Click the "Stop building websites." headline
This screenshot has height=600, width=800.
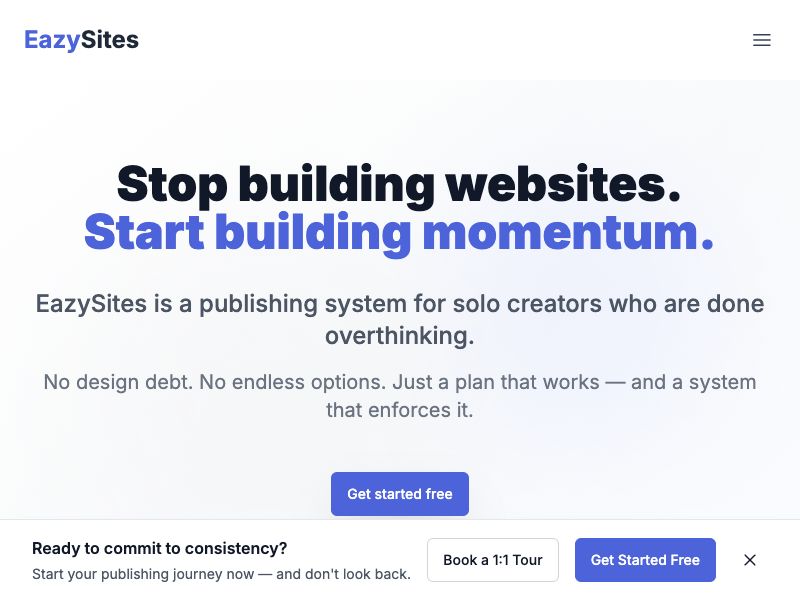(x=399, y=184)
